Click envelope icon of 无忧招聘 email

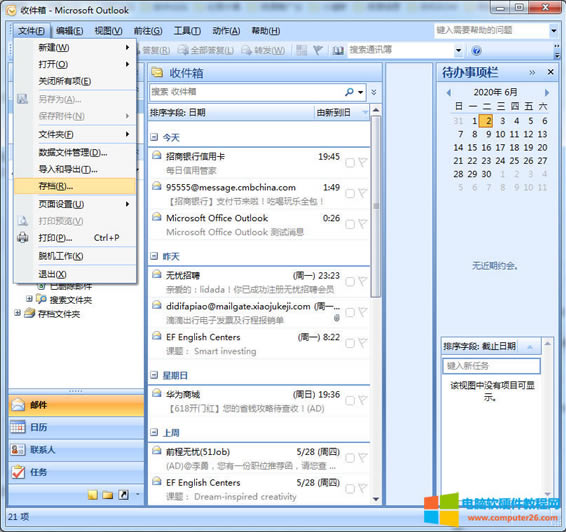click(157, 274)
